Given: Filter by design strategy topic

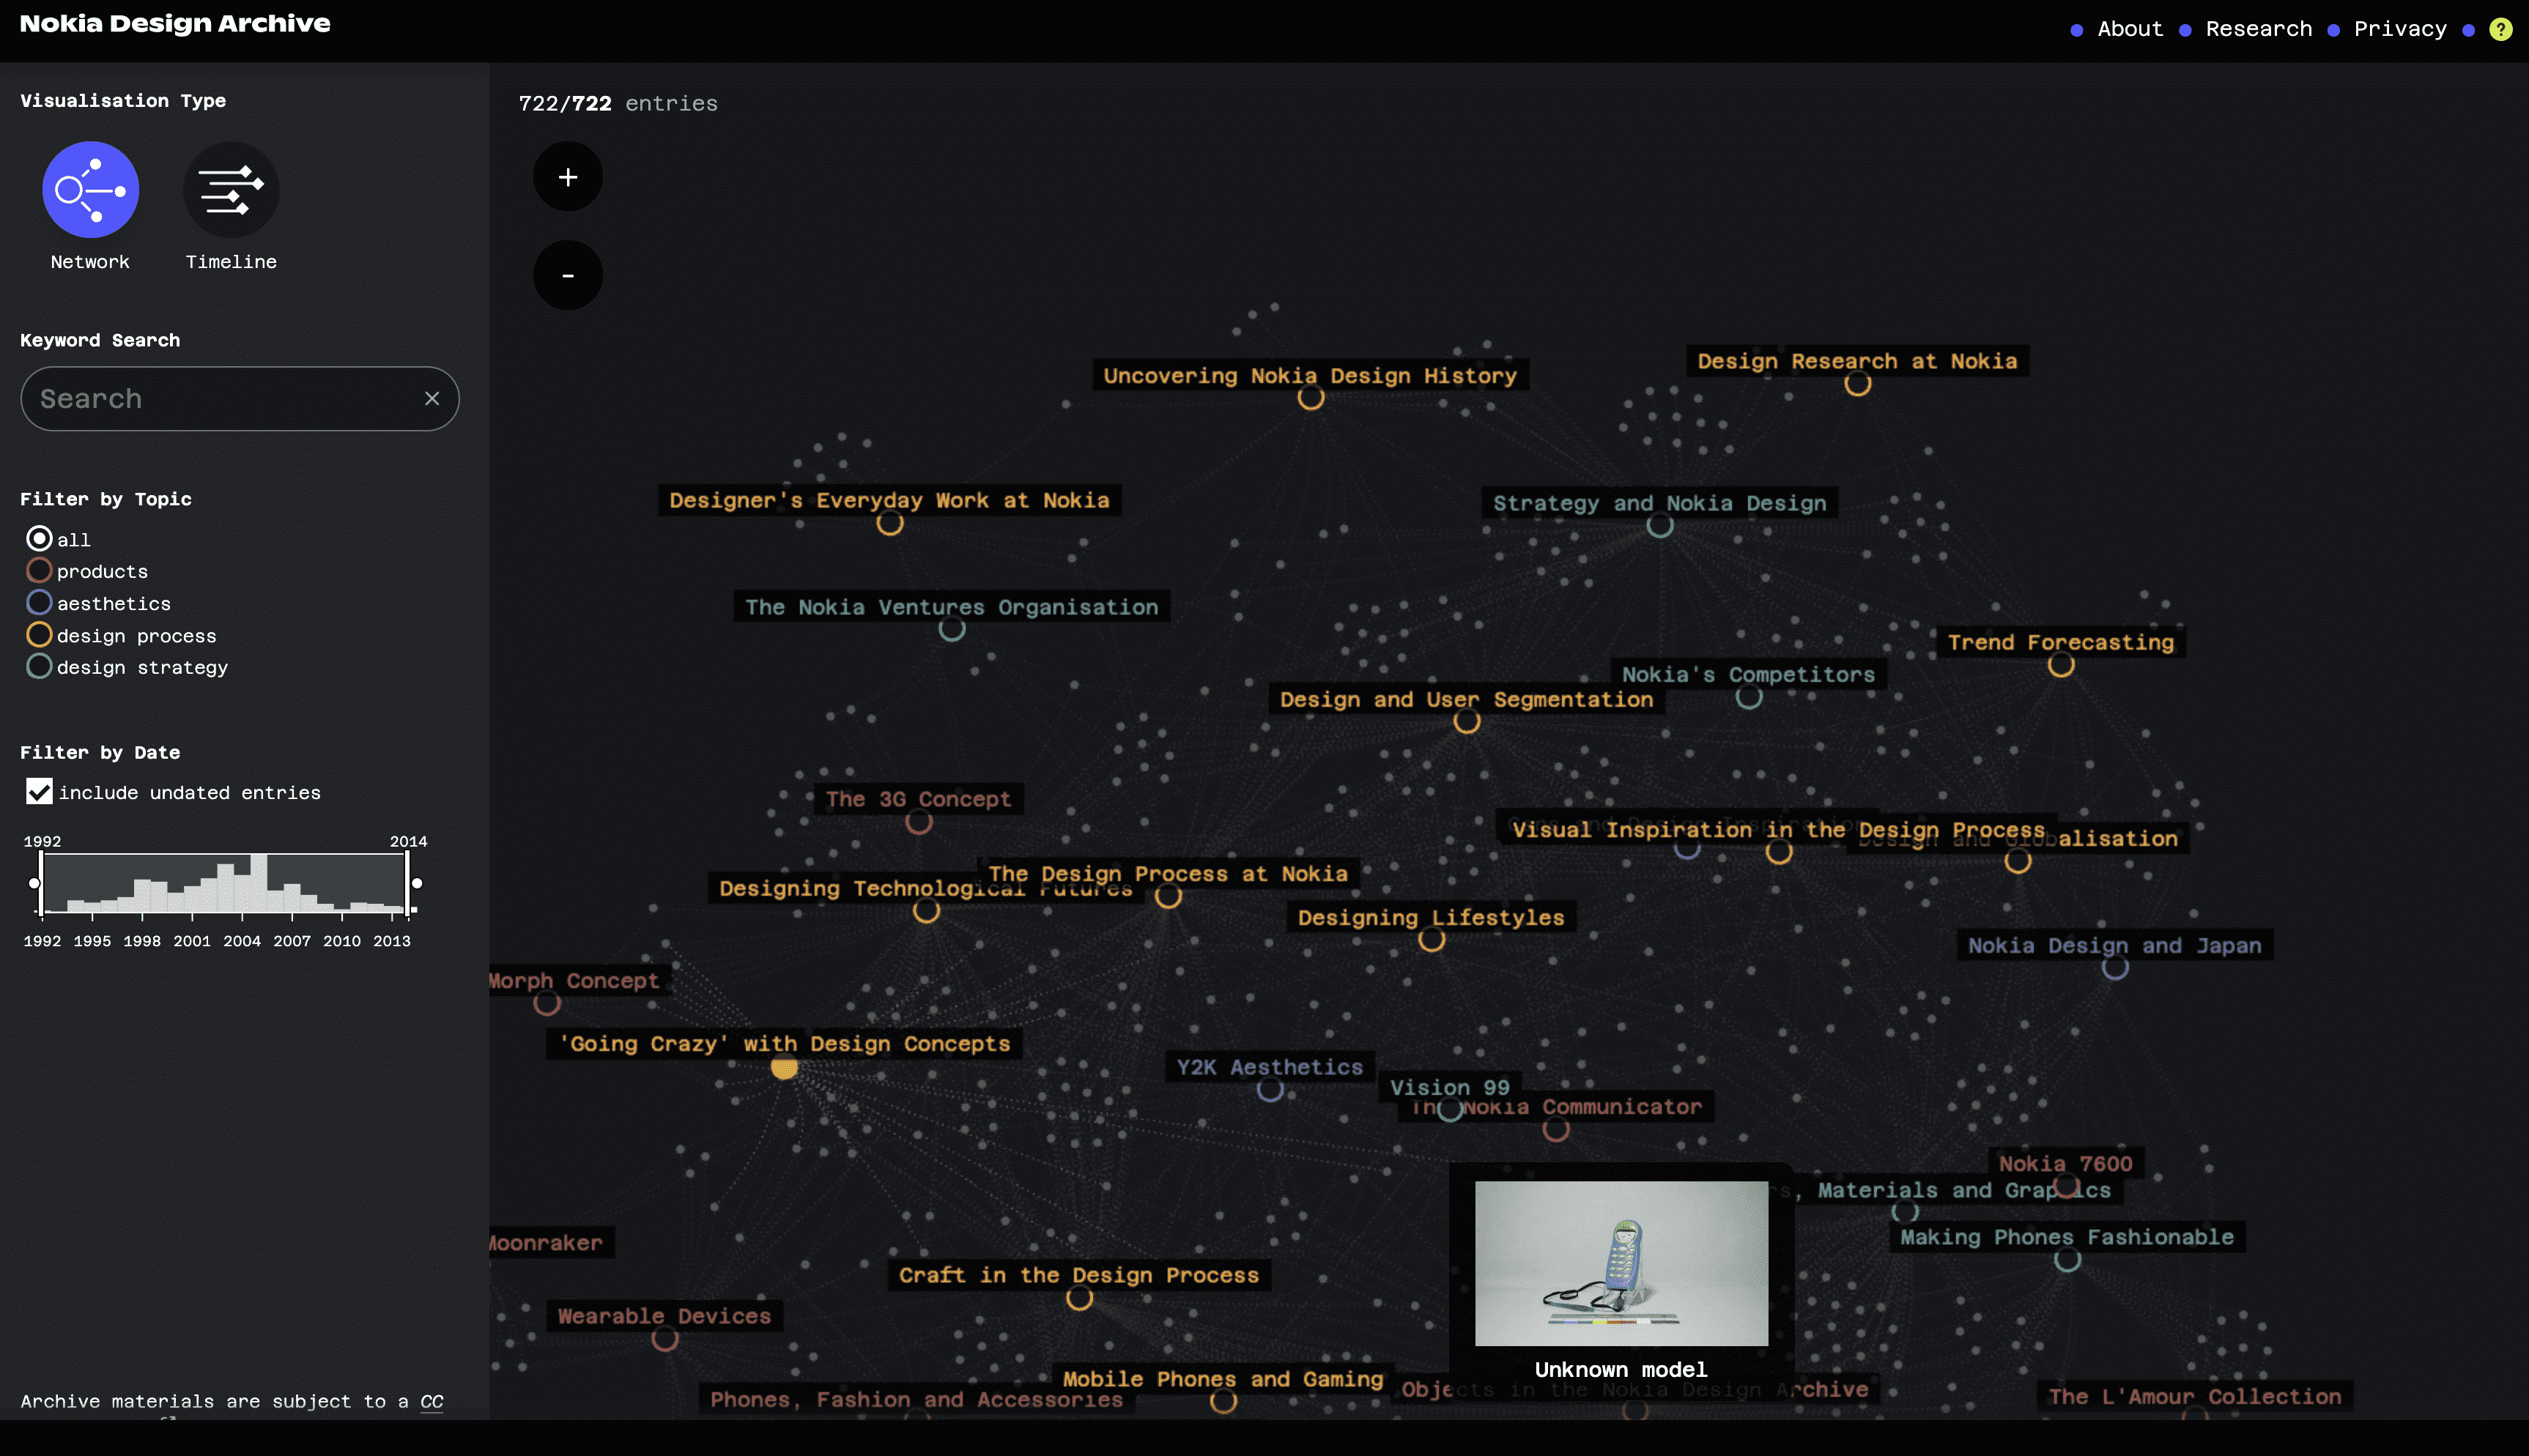Looking at the screenshot, I should click(x=39, y=667).
